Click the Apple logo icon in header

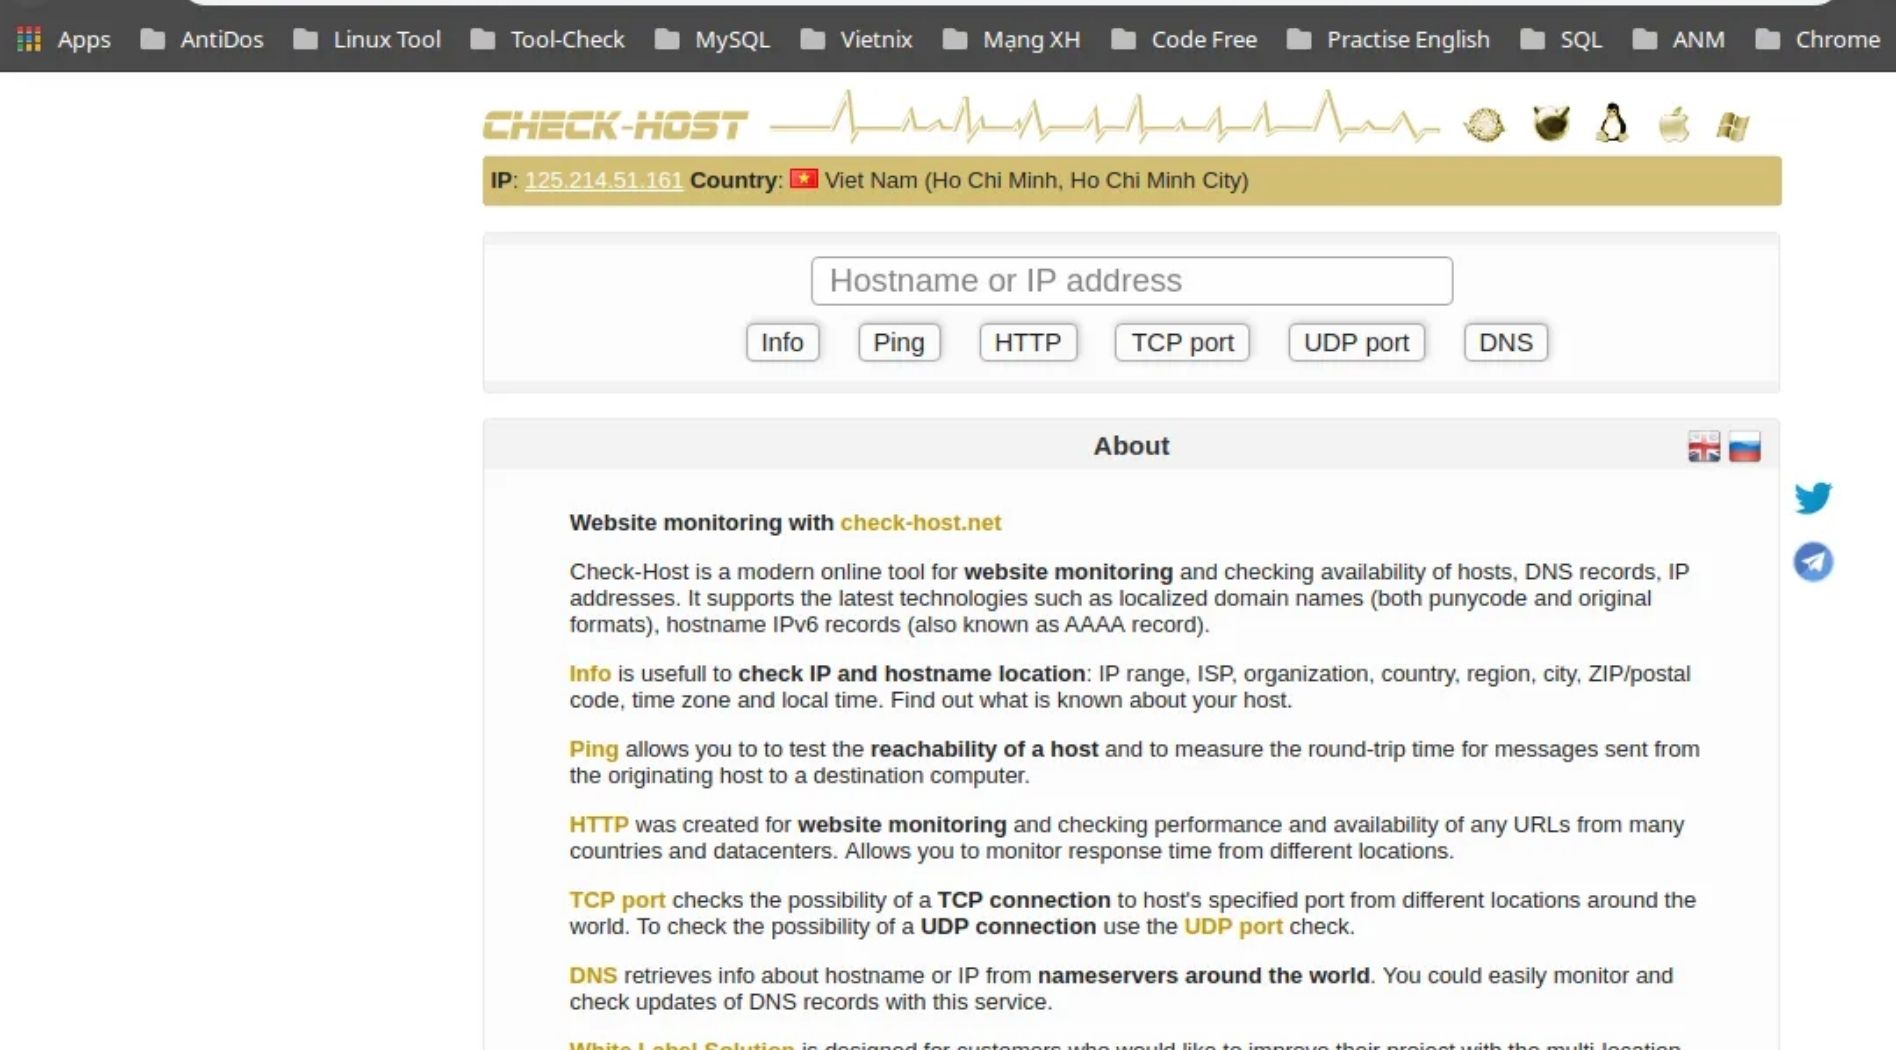point(1674,125)
